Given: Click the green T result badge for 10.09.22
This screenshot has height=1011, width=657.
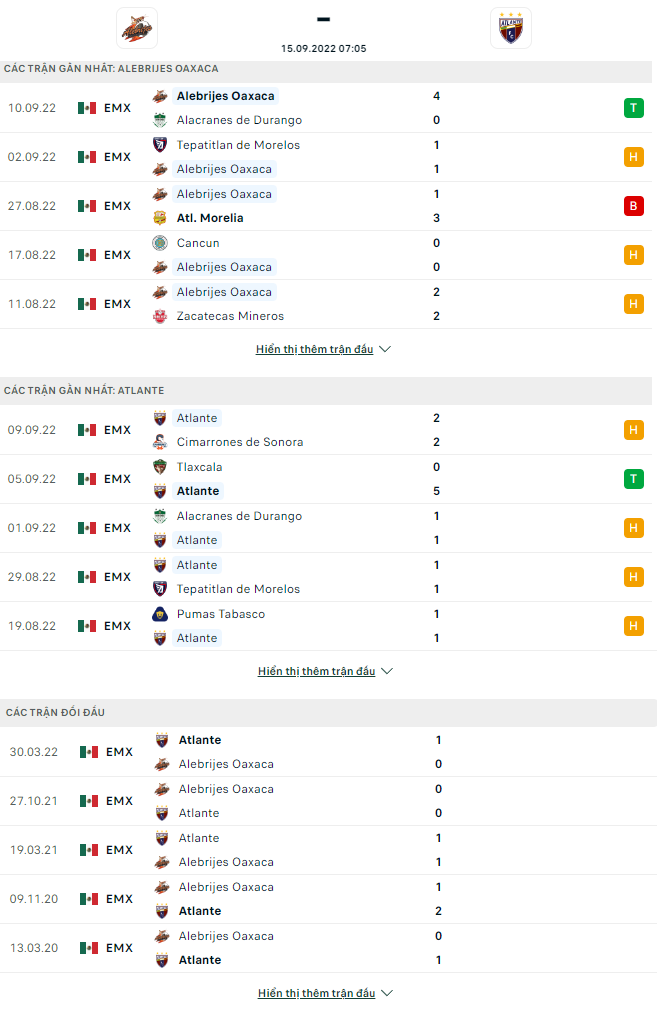Looking at the screenshot, I should coord(633,108).
